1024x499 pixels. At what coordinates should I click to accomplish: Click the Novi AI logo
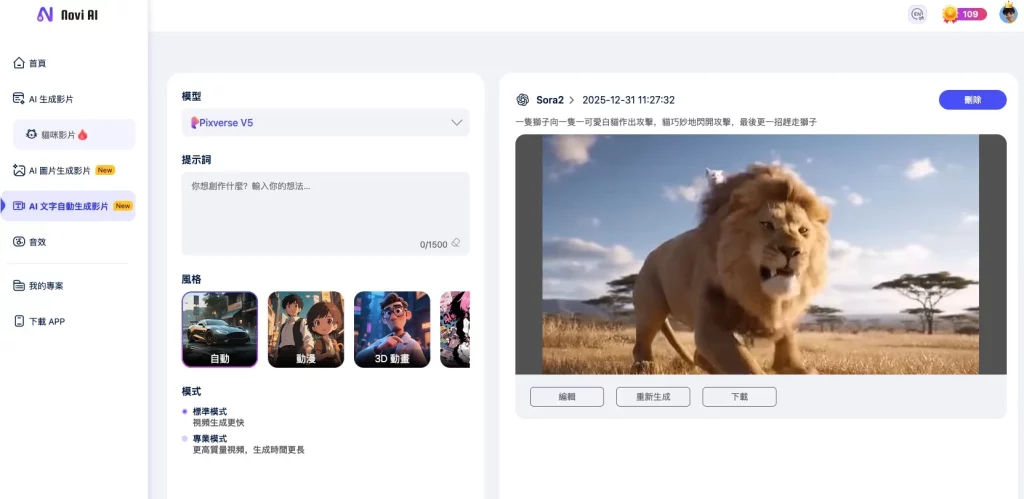coord(68,14)
